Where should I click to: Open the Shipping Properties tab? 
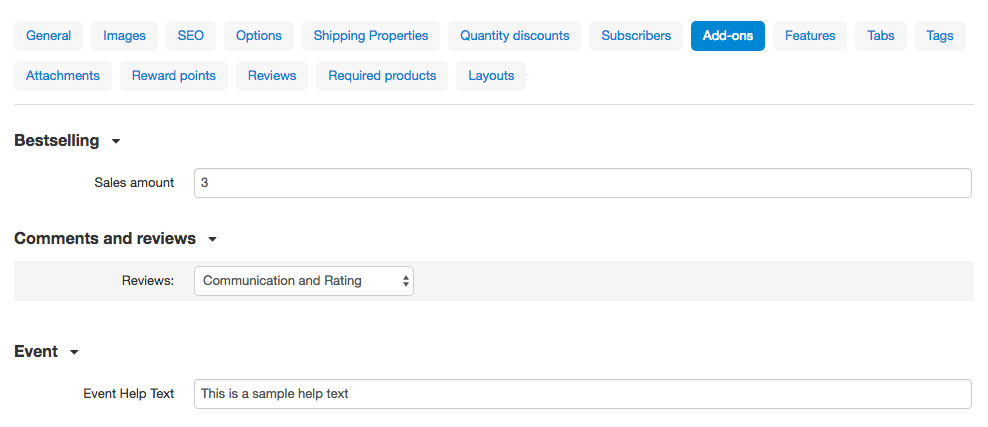(x=371, y=36)
